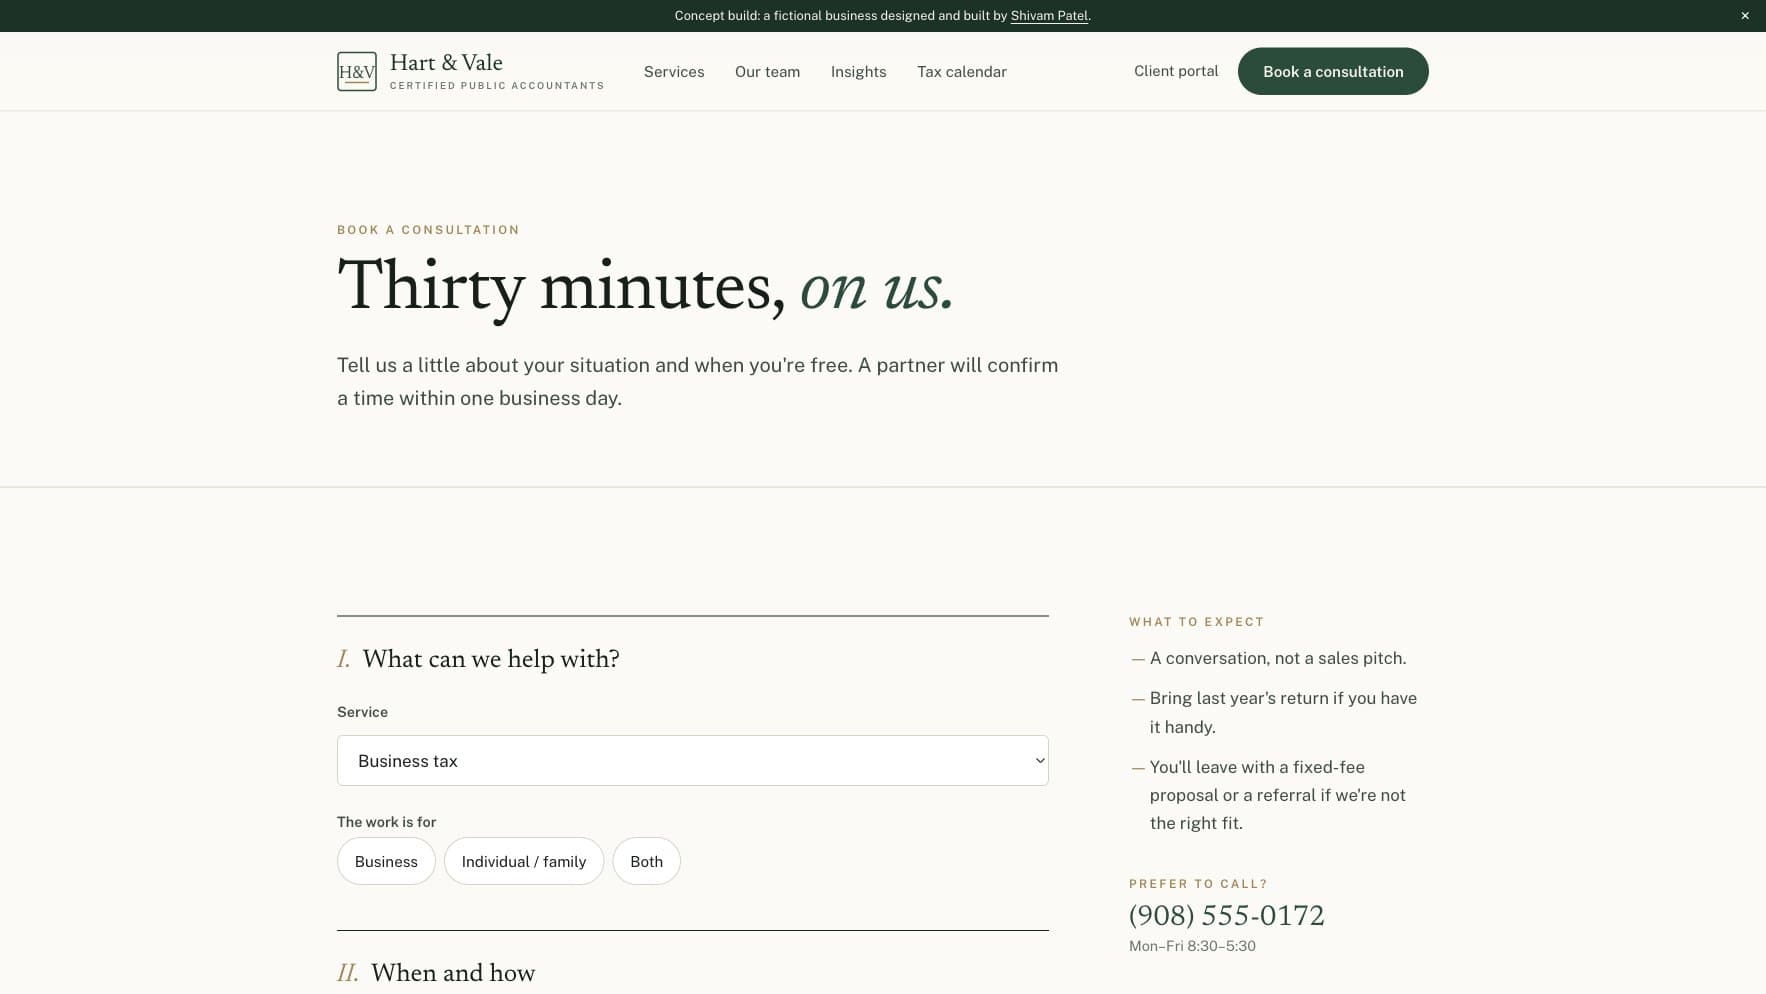Screen dimensions: 1766x994
Task: Go to Our team page
Action: point(767,72)
